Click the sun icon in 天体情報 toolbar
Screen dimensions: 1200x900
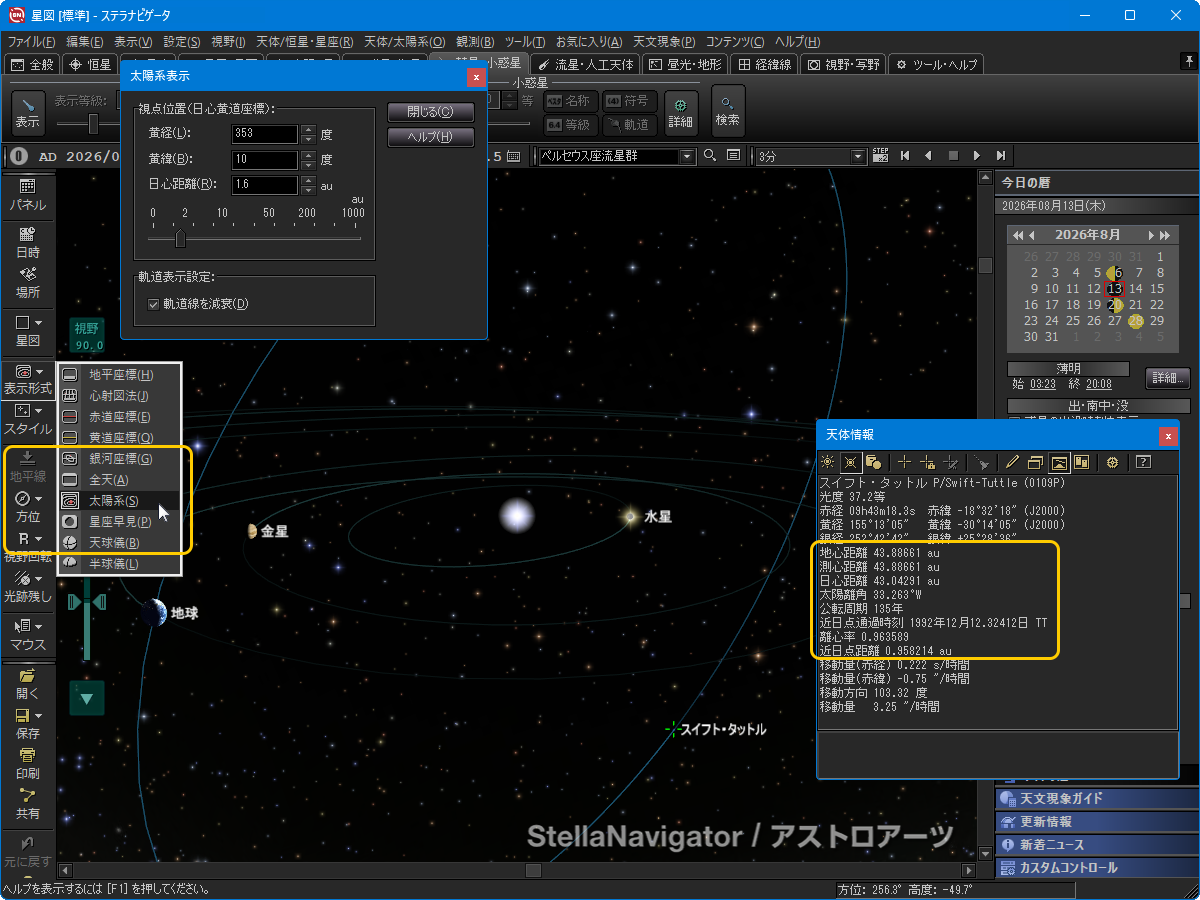point(828,462)
